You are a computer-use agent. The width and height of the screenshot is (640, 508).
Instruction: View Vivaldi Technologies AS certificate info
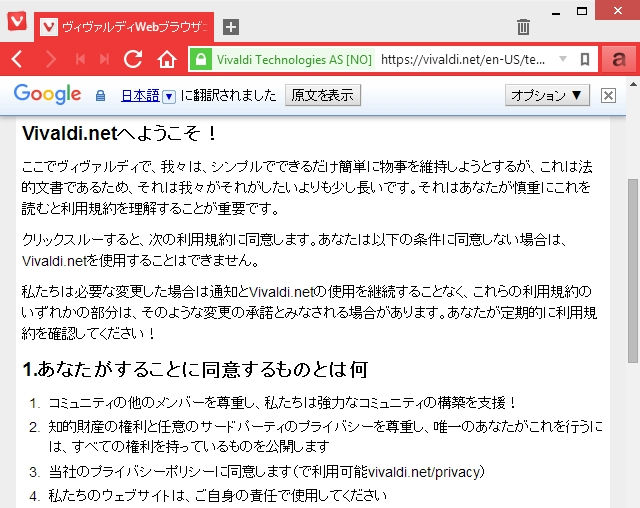pos(294,60)
